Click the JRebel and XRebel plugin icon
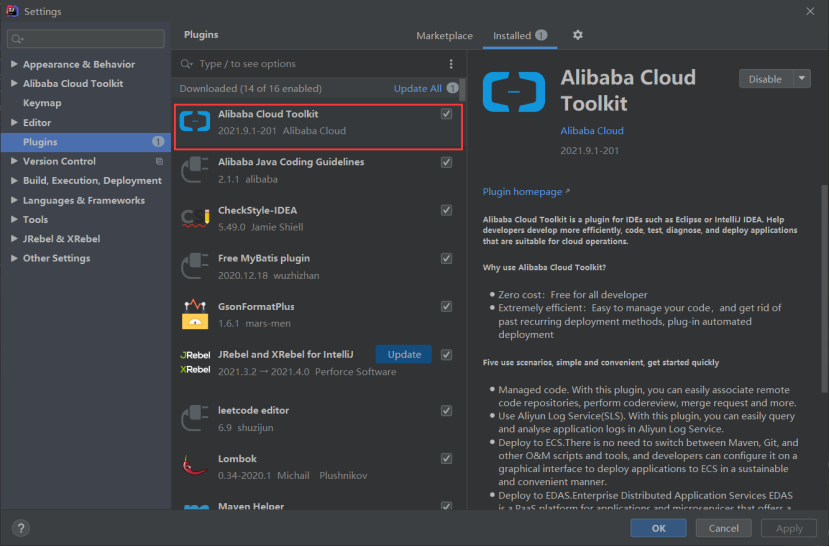The height and width of the screenshot is (547, 830). [195, 362]
